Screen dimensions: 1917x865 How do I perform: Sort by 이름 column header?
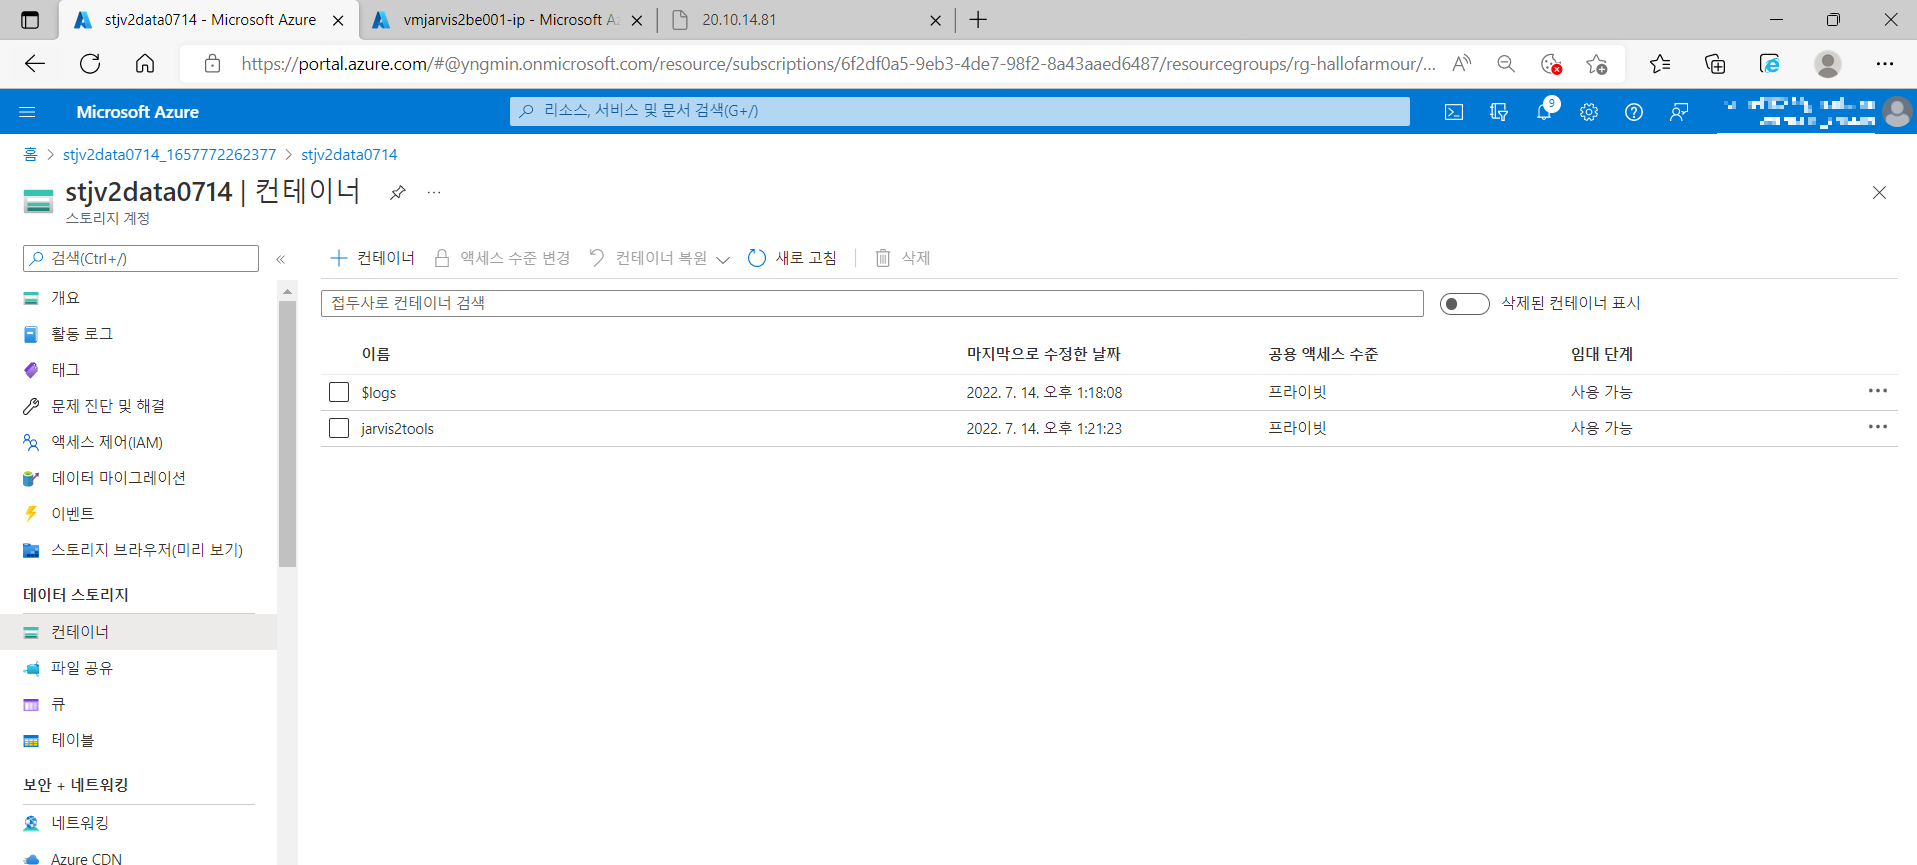point(376,354)
